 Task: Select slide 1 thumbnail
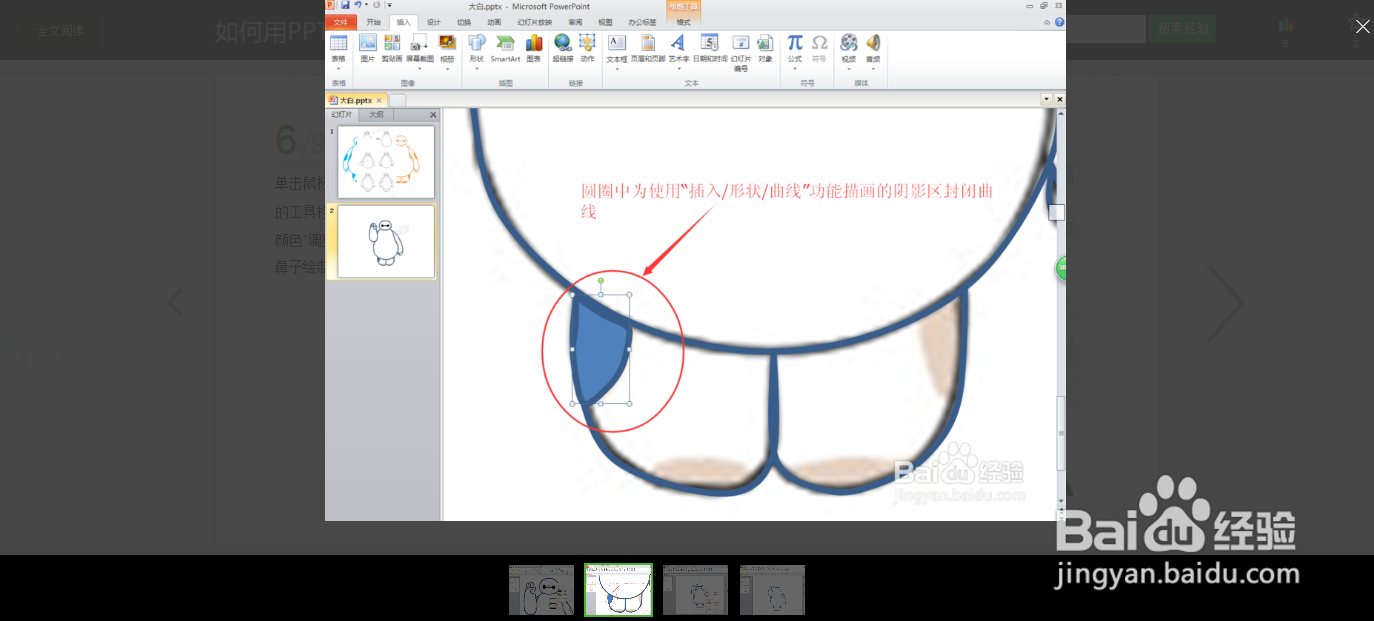(x=386, y=162)
